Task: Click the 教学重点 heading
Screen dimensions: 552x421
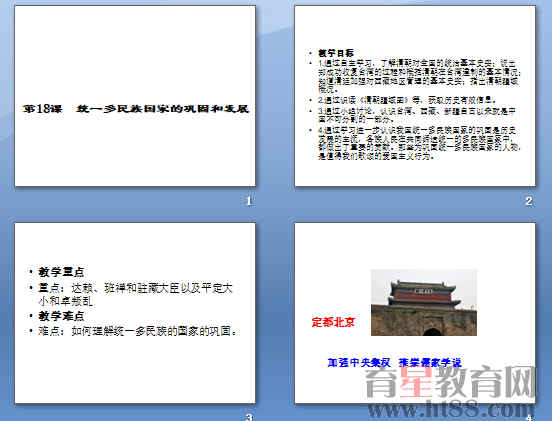Action: point(61,272)
